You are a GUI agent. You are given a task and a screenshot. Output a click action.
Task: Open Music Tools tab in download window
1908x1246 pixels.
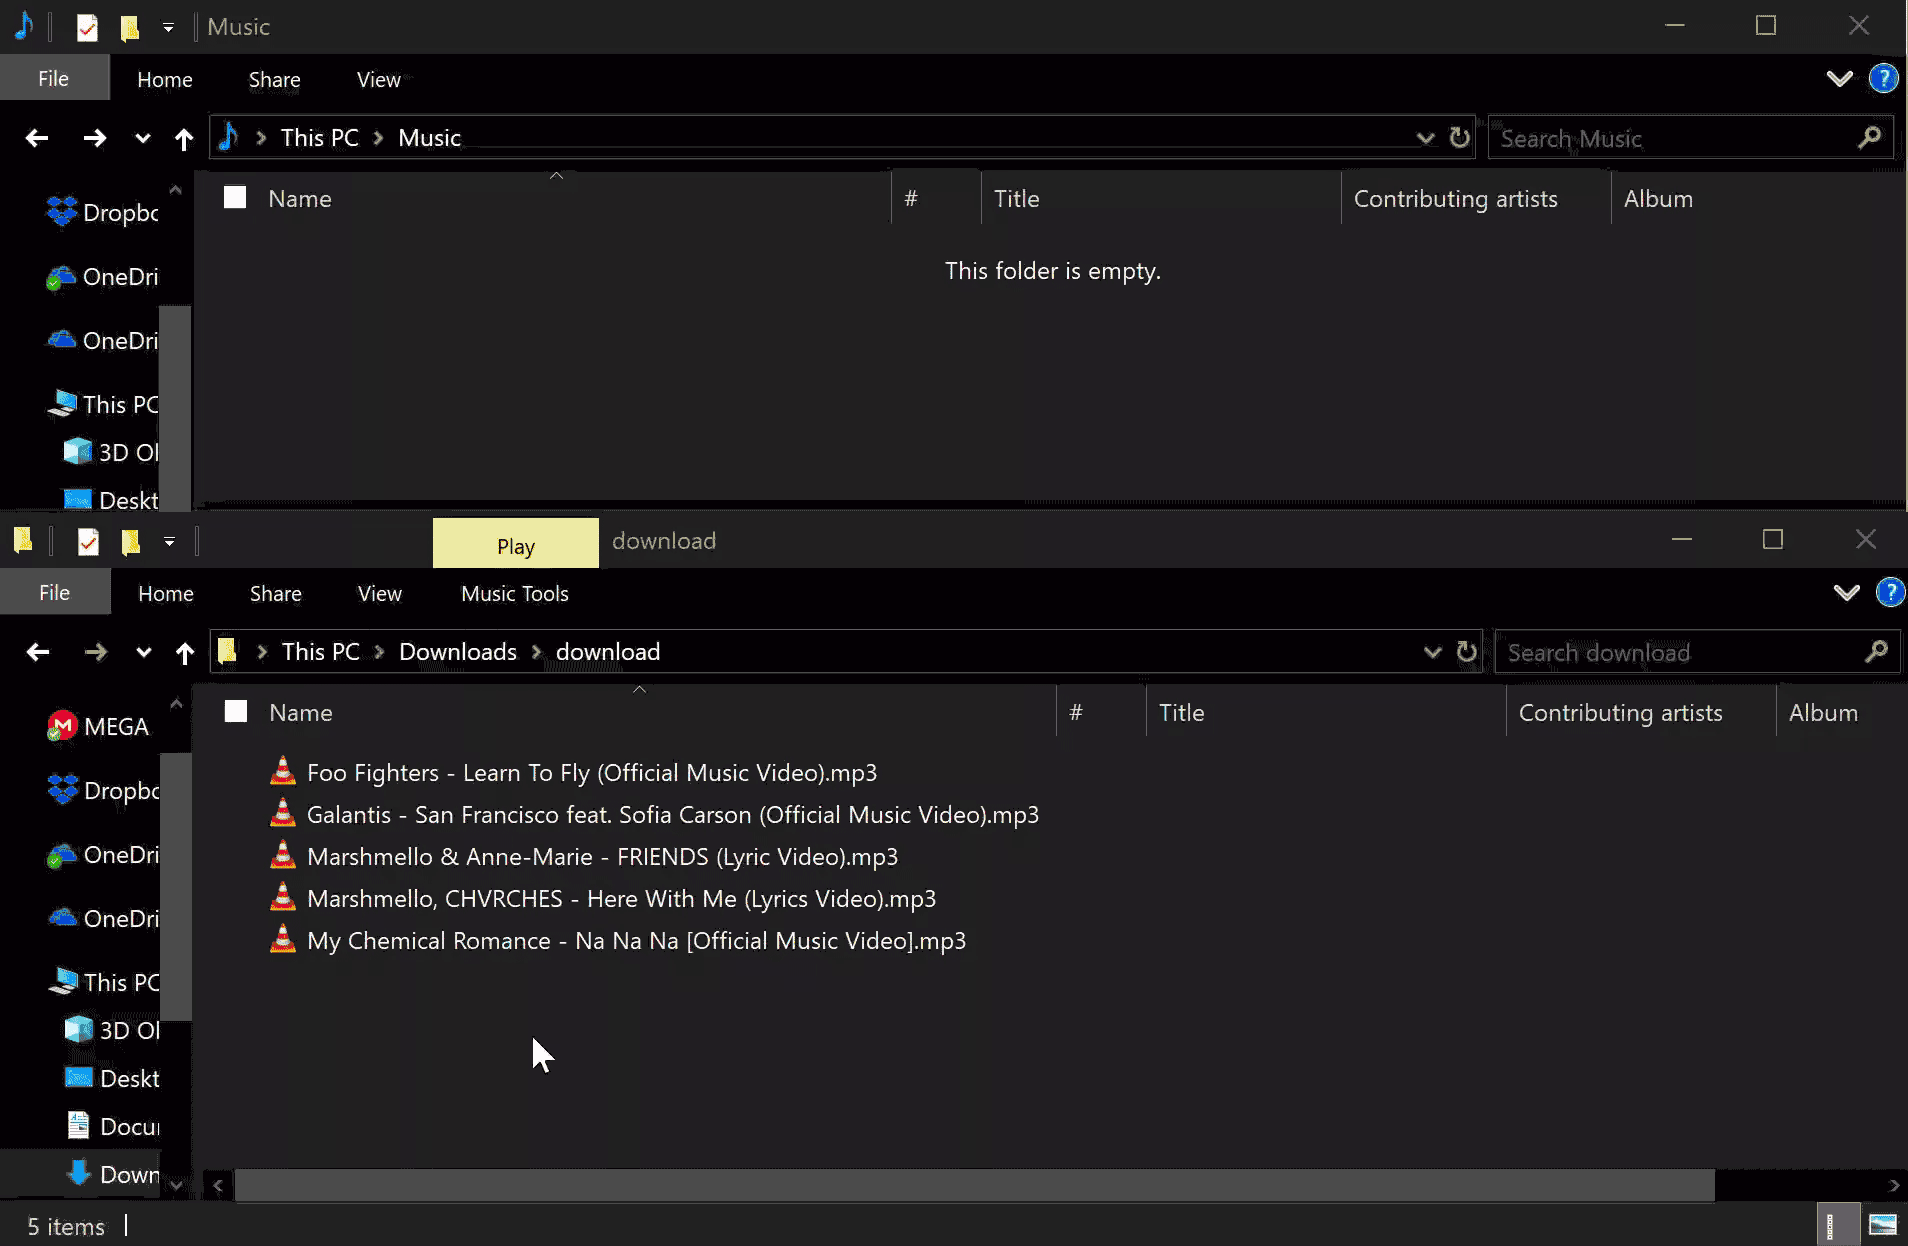(514, 593)
